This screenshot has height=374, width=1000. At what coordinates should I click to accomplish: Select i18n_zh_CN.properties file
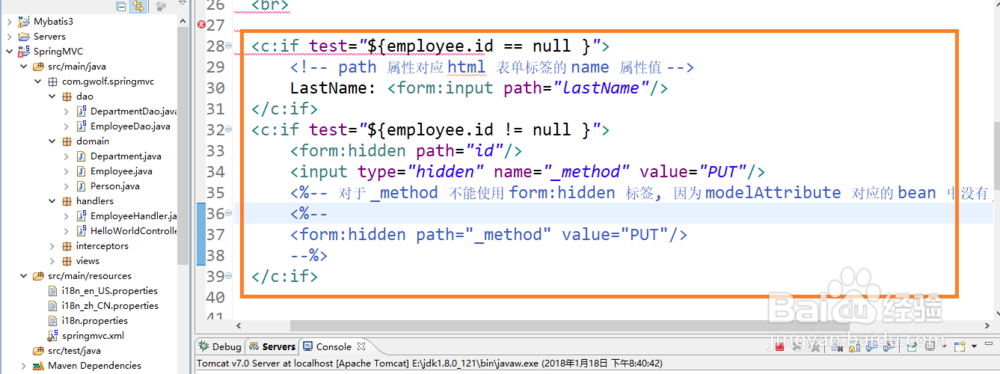[110, 306]
